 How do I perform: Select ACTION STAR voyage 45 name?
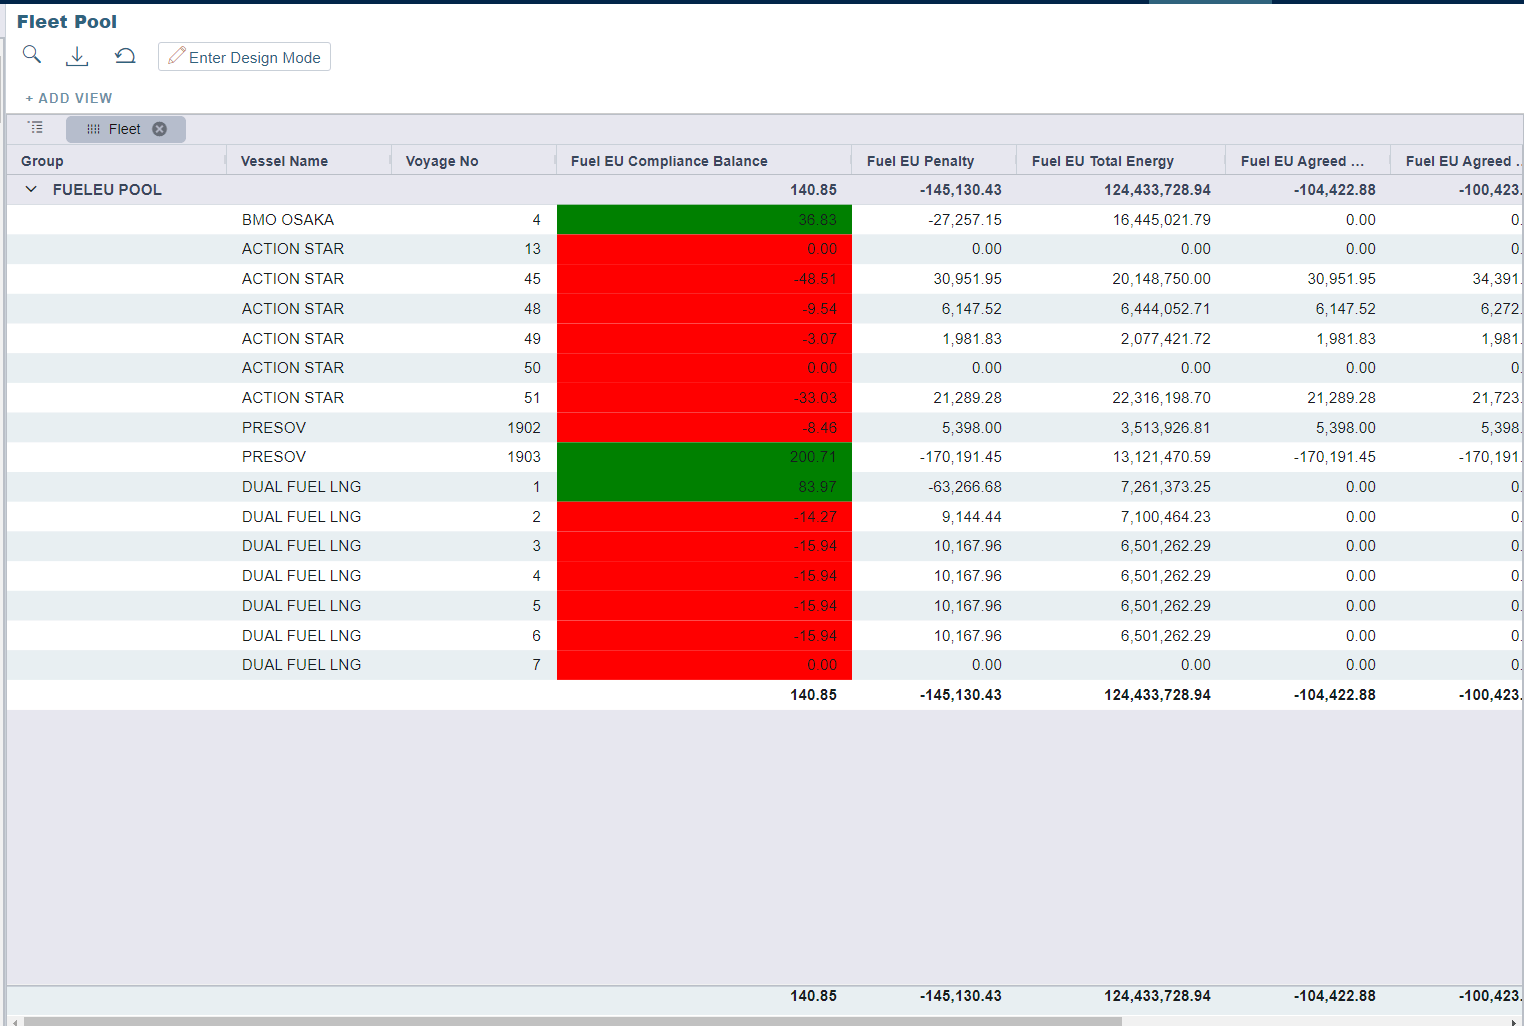293,279
